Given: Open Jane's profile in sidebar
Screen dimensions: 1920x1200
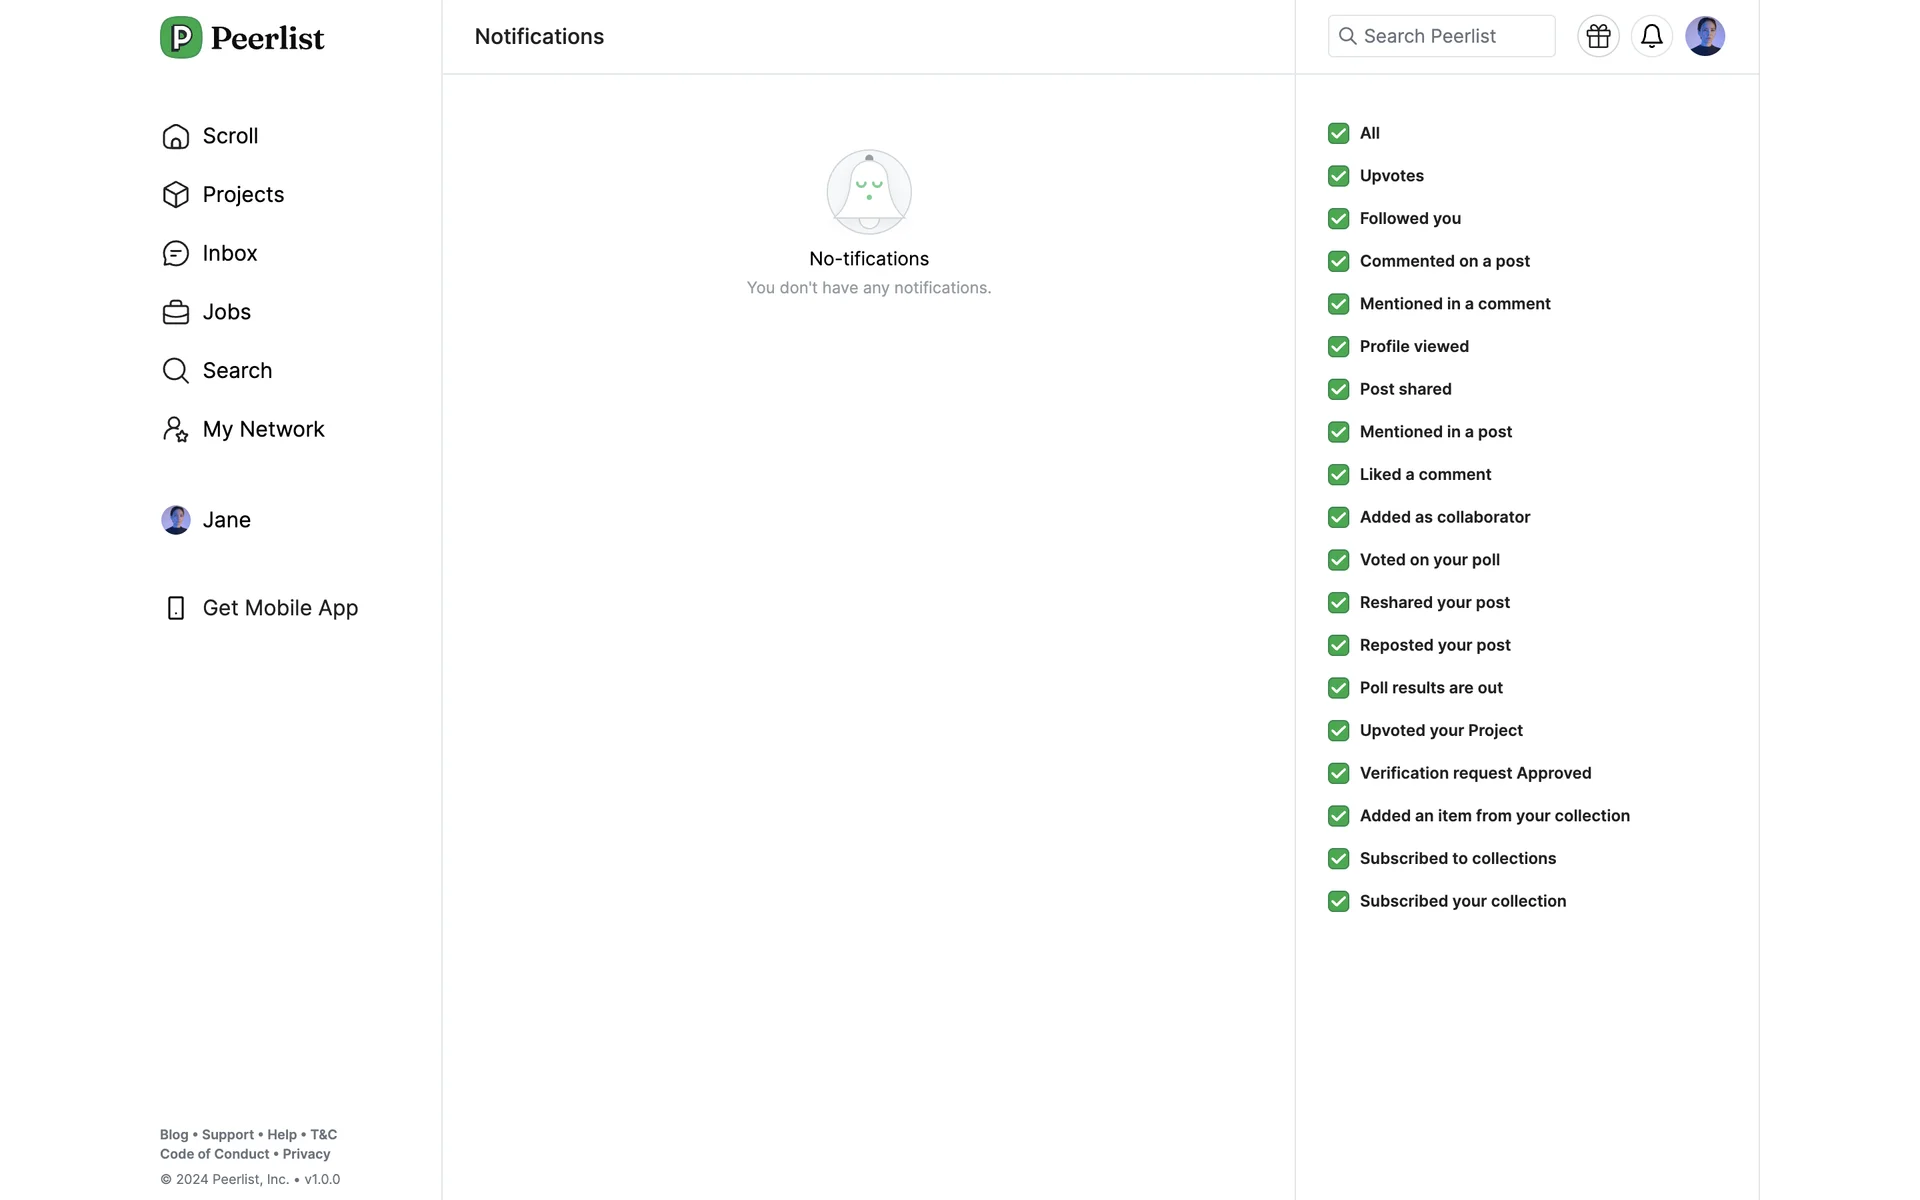Looking at the screenshot, I should (226, 520).
